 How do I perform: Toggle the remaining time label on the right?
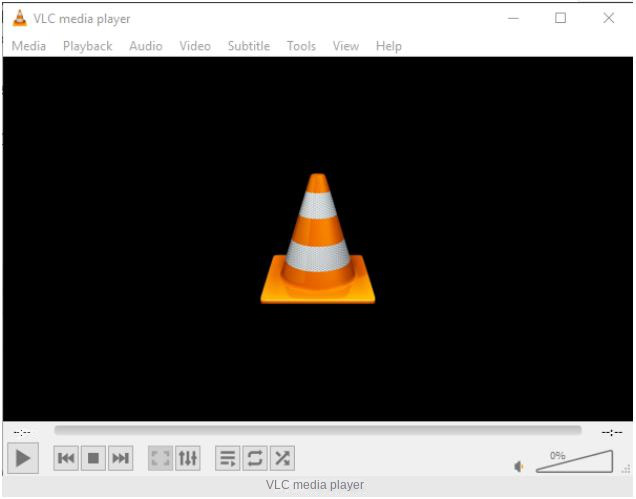[612, 432]
